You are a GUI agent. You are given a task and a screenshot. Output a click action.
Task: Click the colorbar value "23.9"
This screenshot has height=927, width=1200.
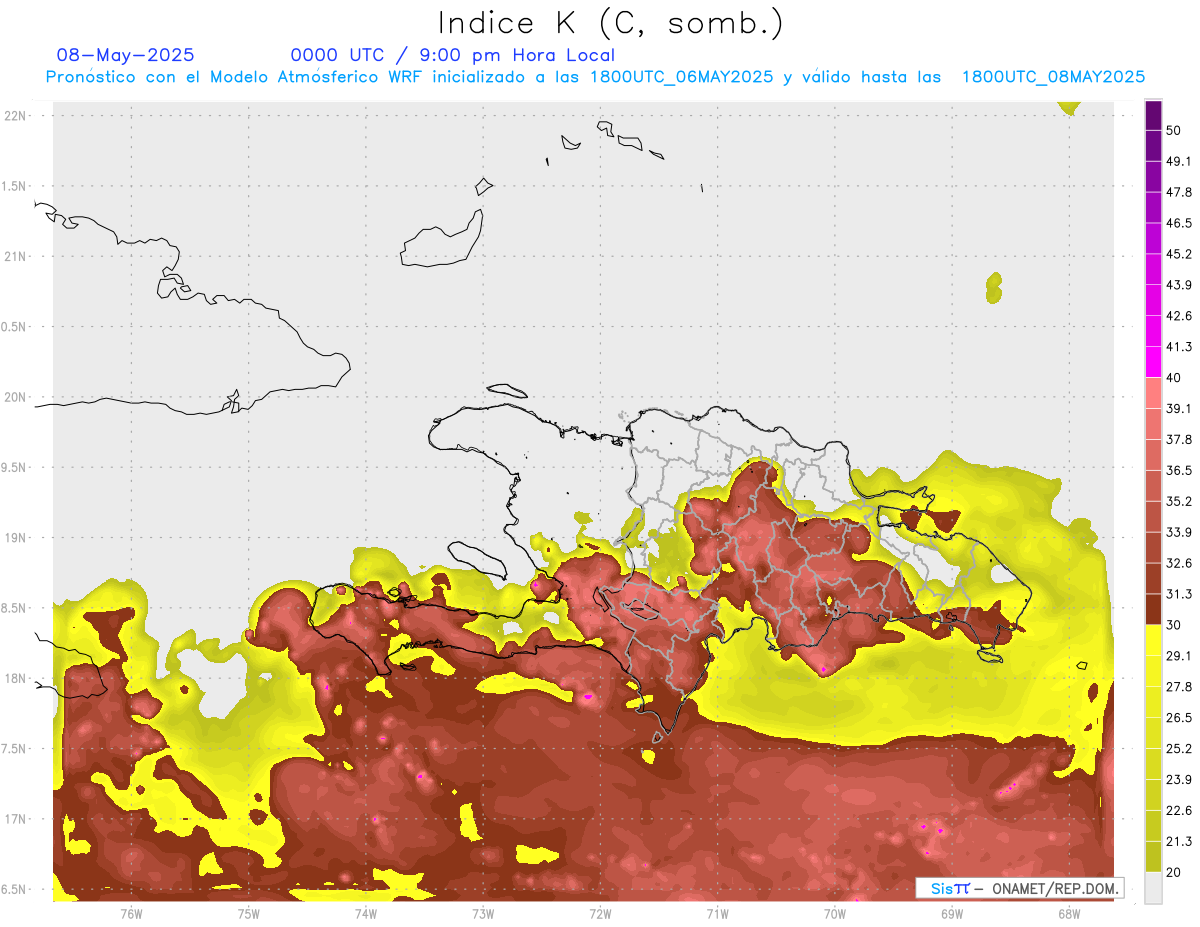click(x=1178, y=780)
